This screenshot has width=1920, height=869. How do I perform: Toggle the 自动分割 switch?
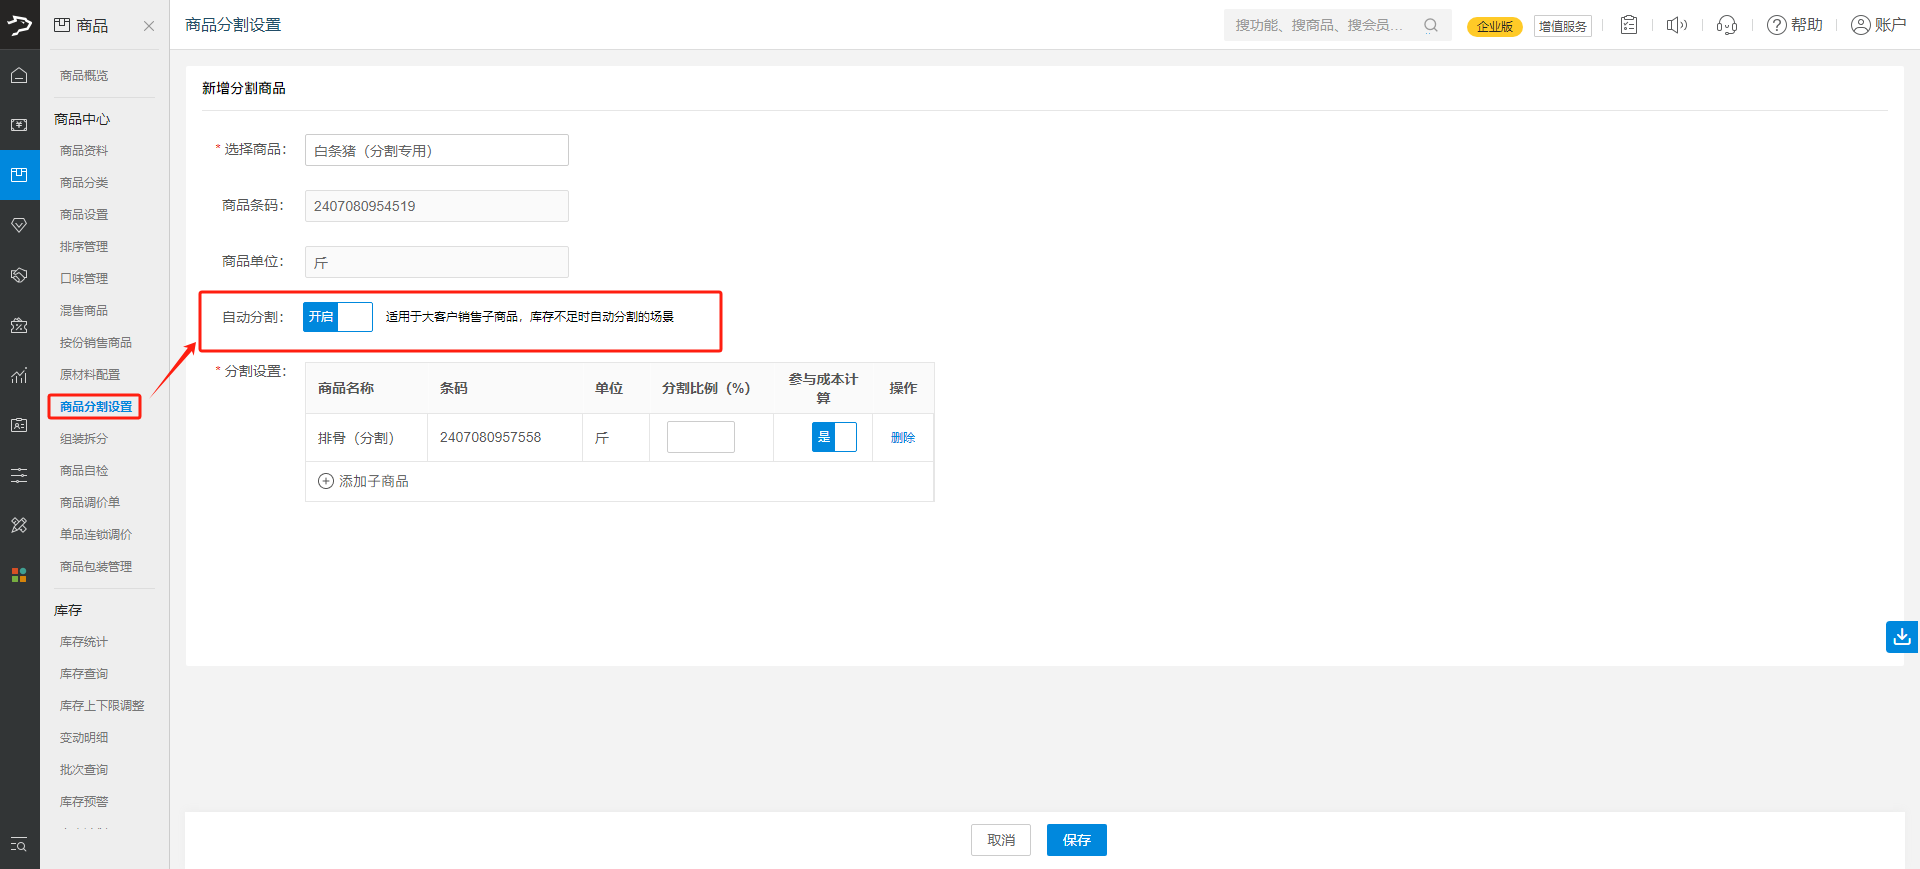tap(338, 317)
